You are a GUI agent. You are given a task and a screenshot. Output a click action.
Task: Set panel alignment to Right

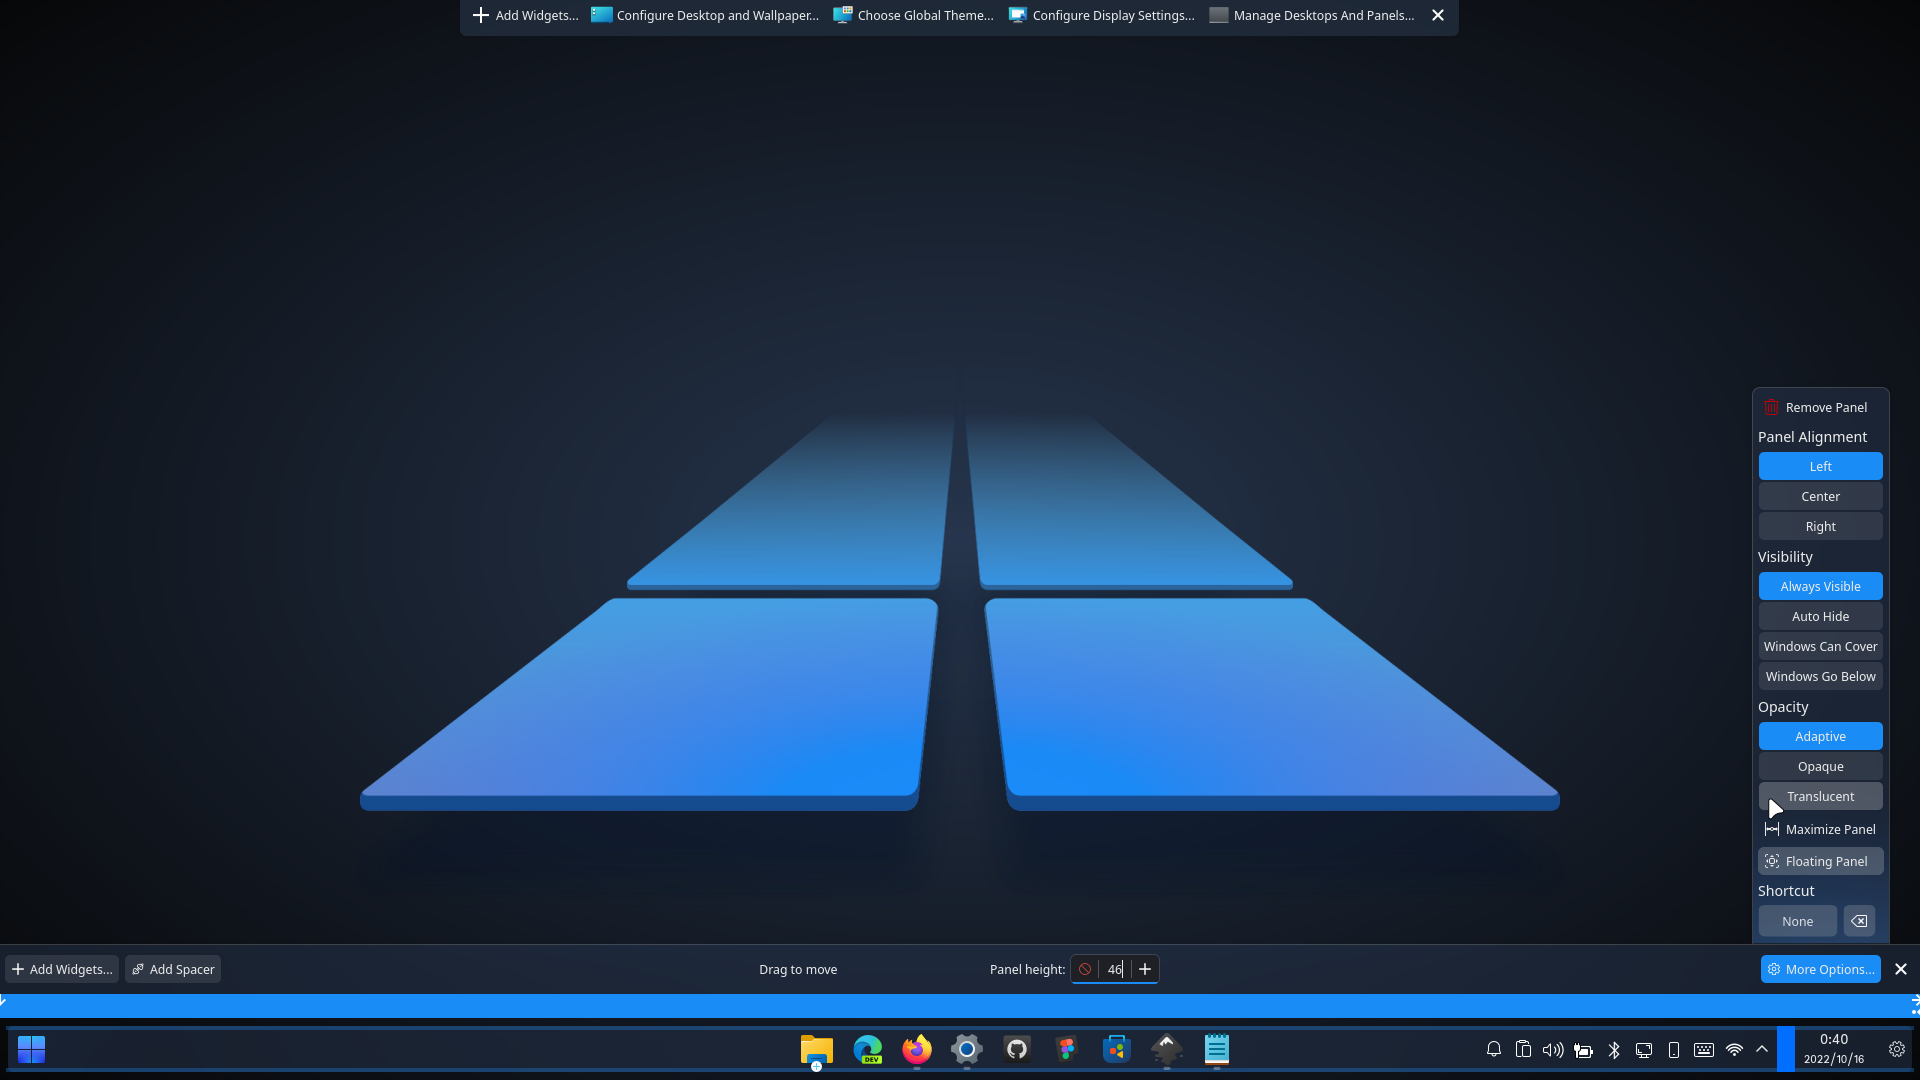click(1820, 526)
